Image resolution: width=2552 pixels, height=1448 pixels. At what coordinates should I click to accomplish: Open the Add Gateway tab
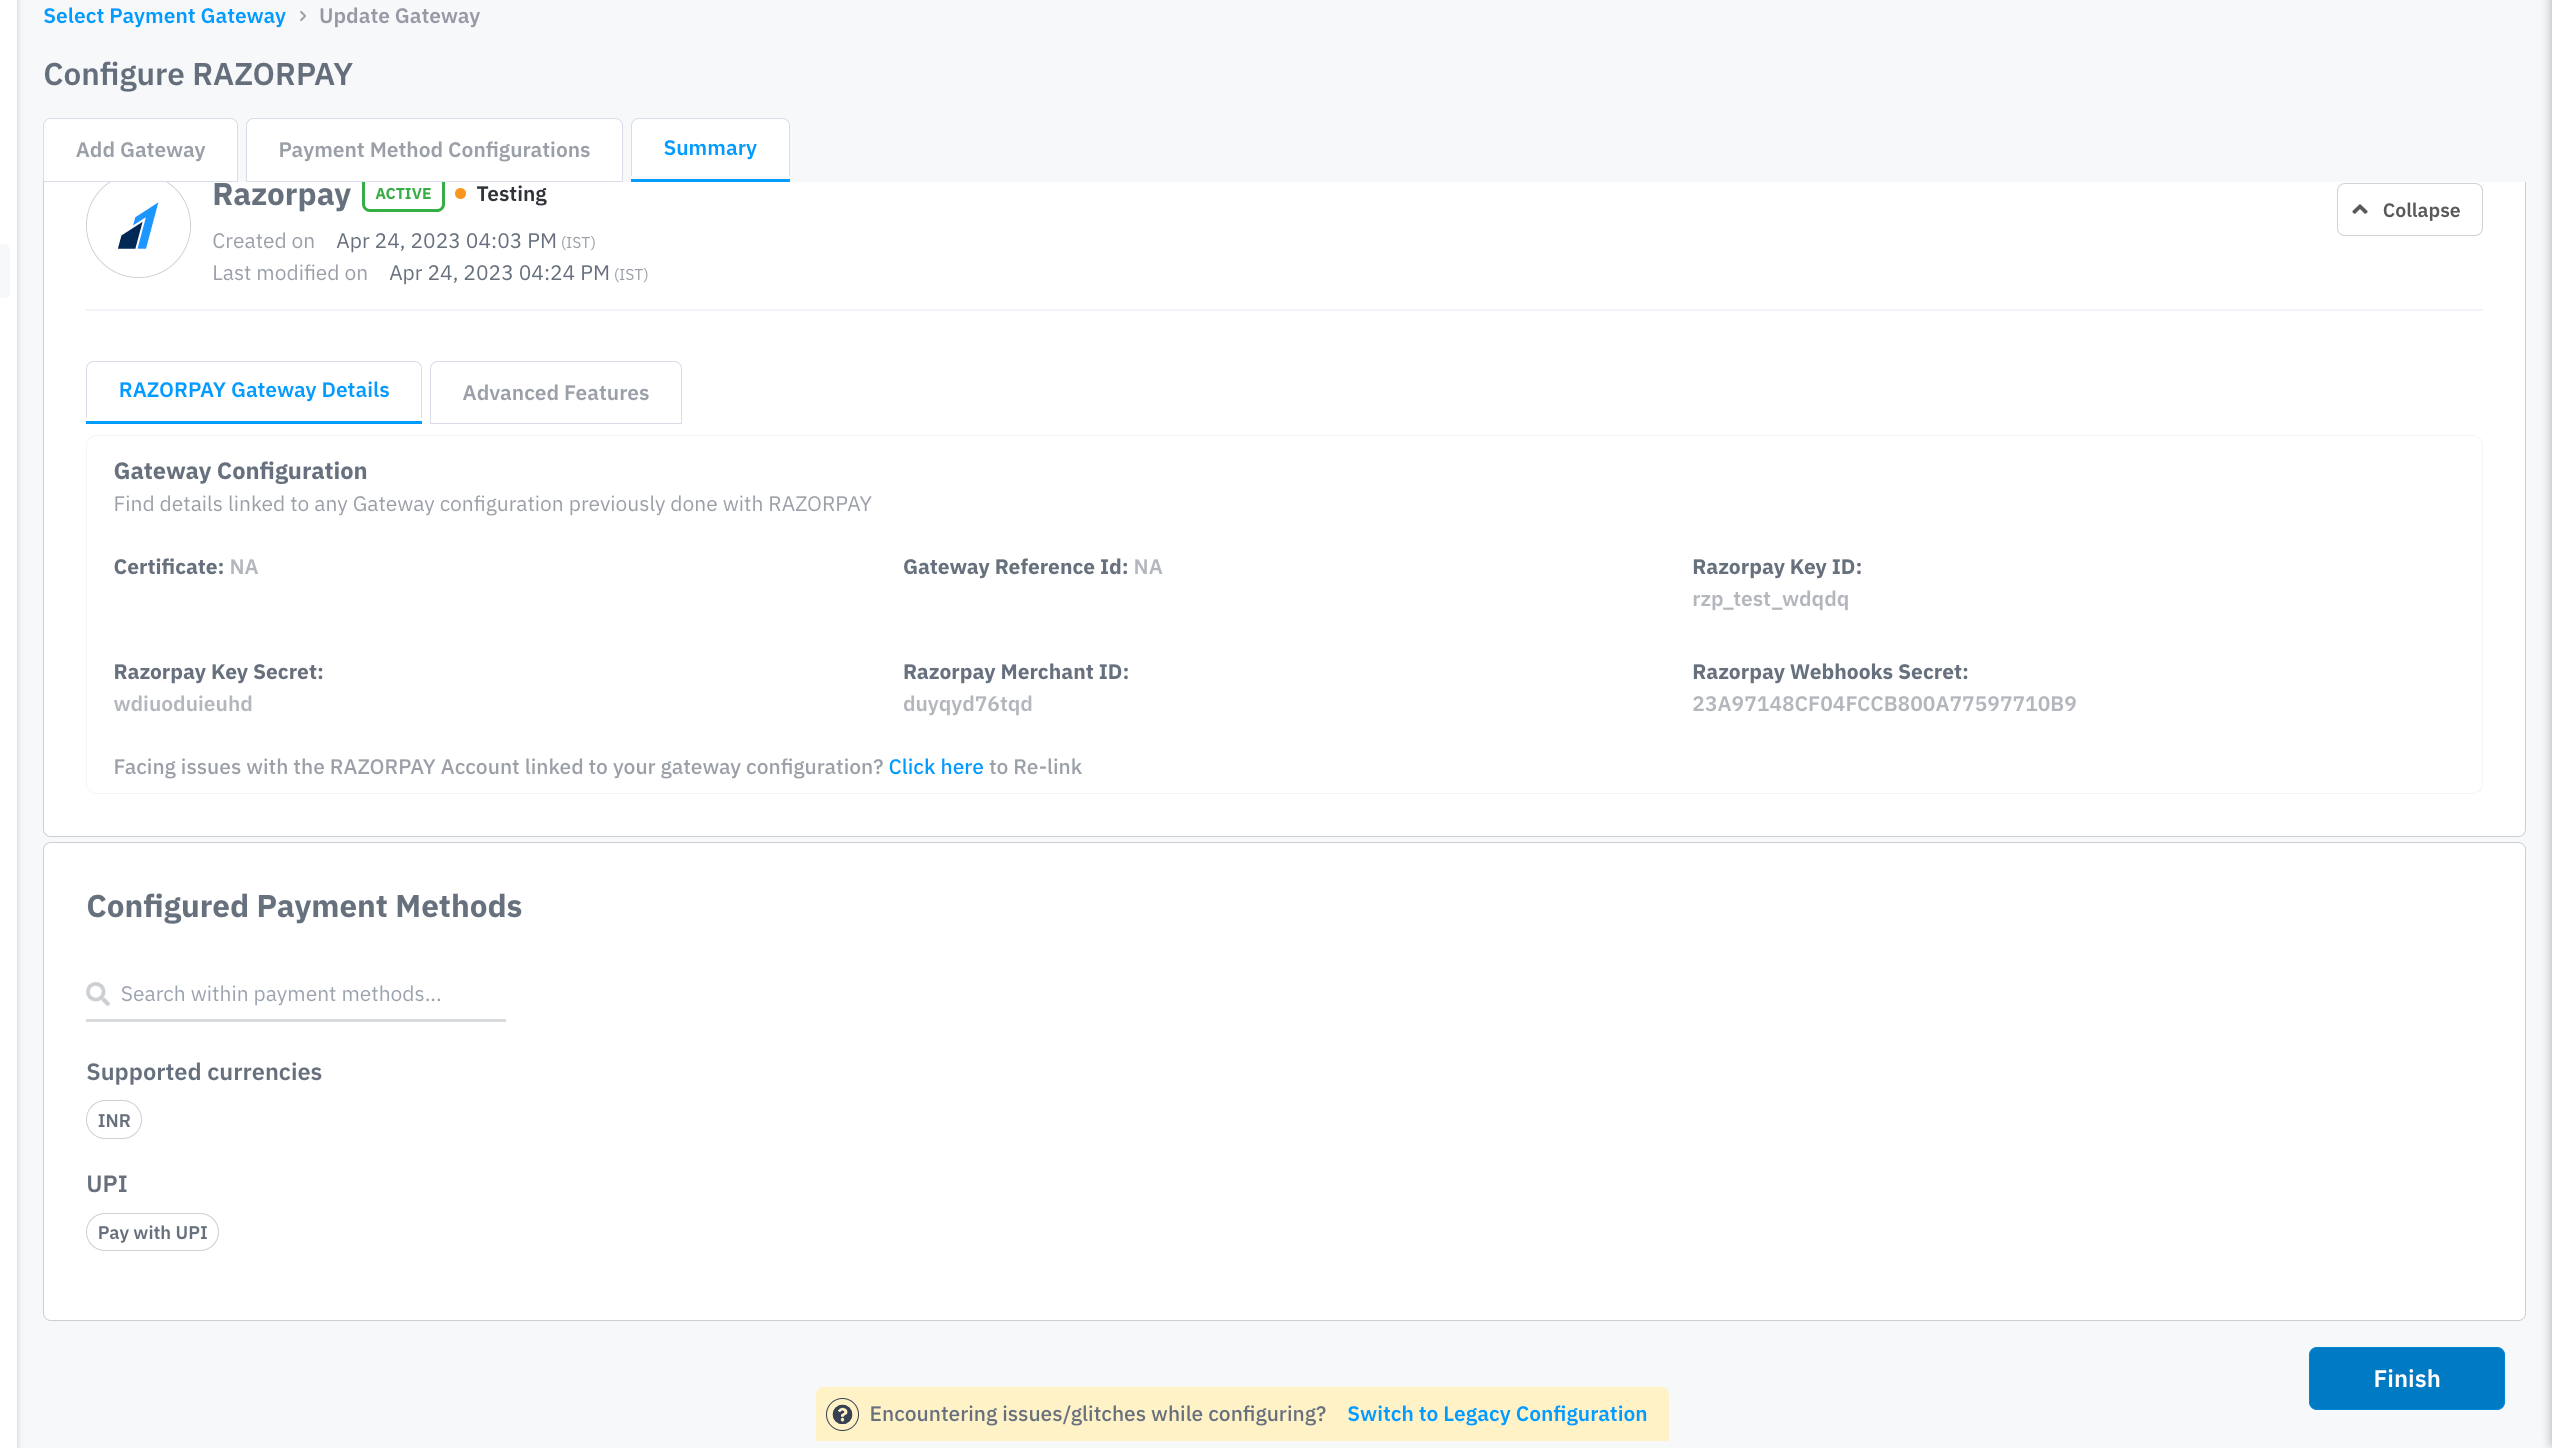[140, 150]
